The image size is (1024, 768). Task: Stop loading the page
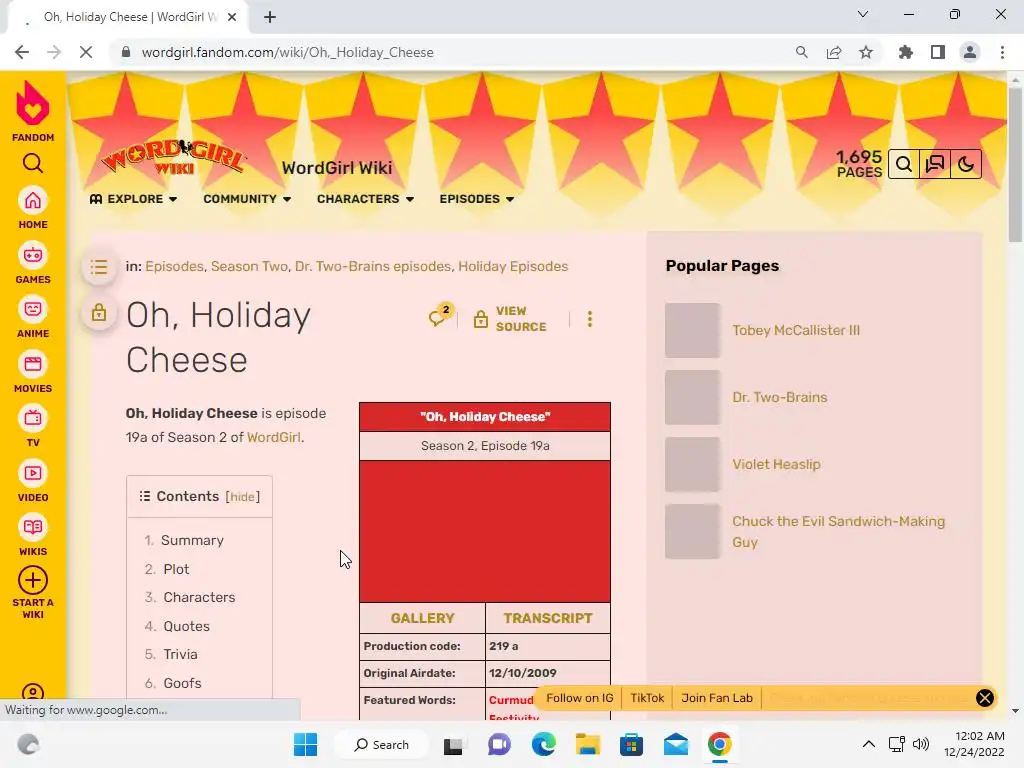[x=86, y=52]
